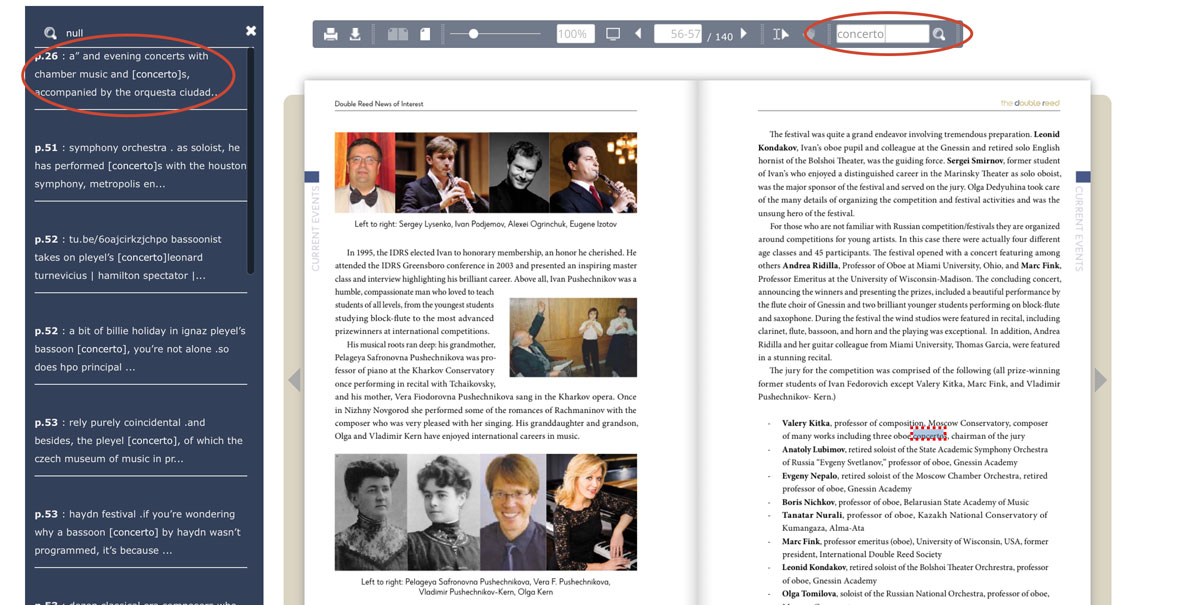Image resolution: width=1200 pixels, height=605 pixels.
Task: Flip to next page with right arrow
Action: [x=1101, y=380]
